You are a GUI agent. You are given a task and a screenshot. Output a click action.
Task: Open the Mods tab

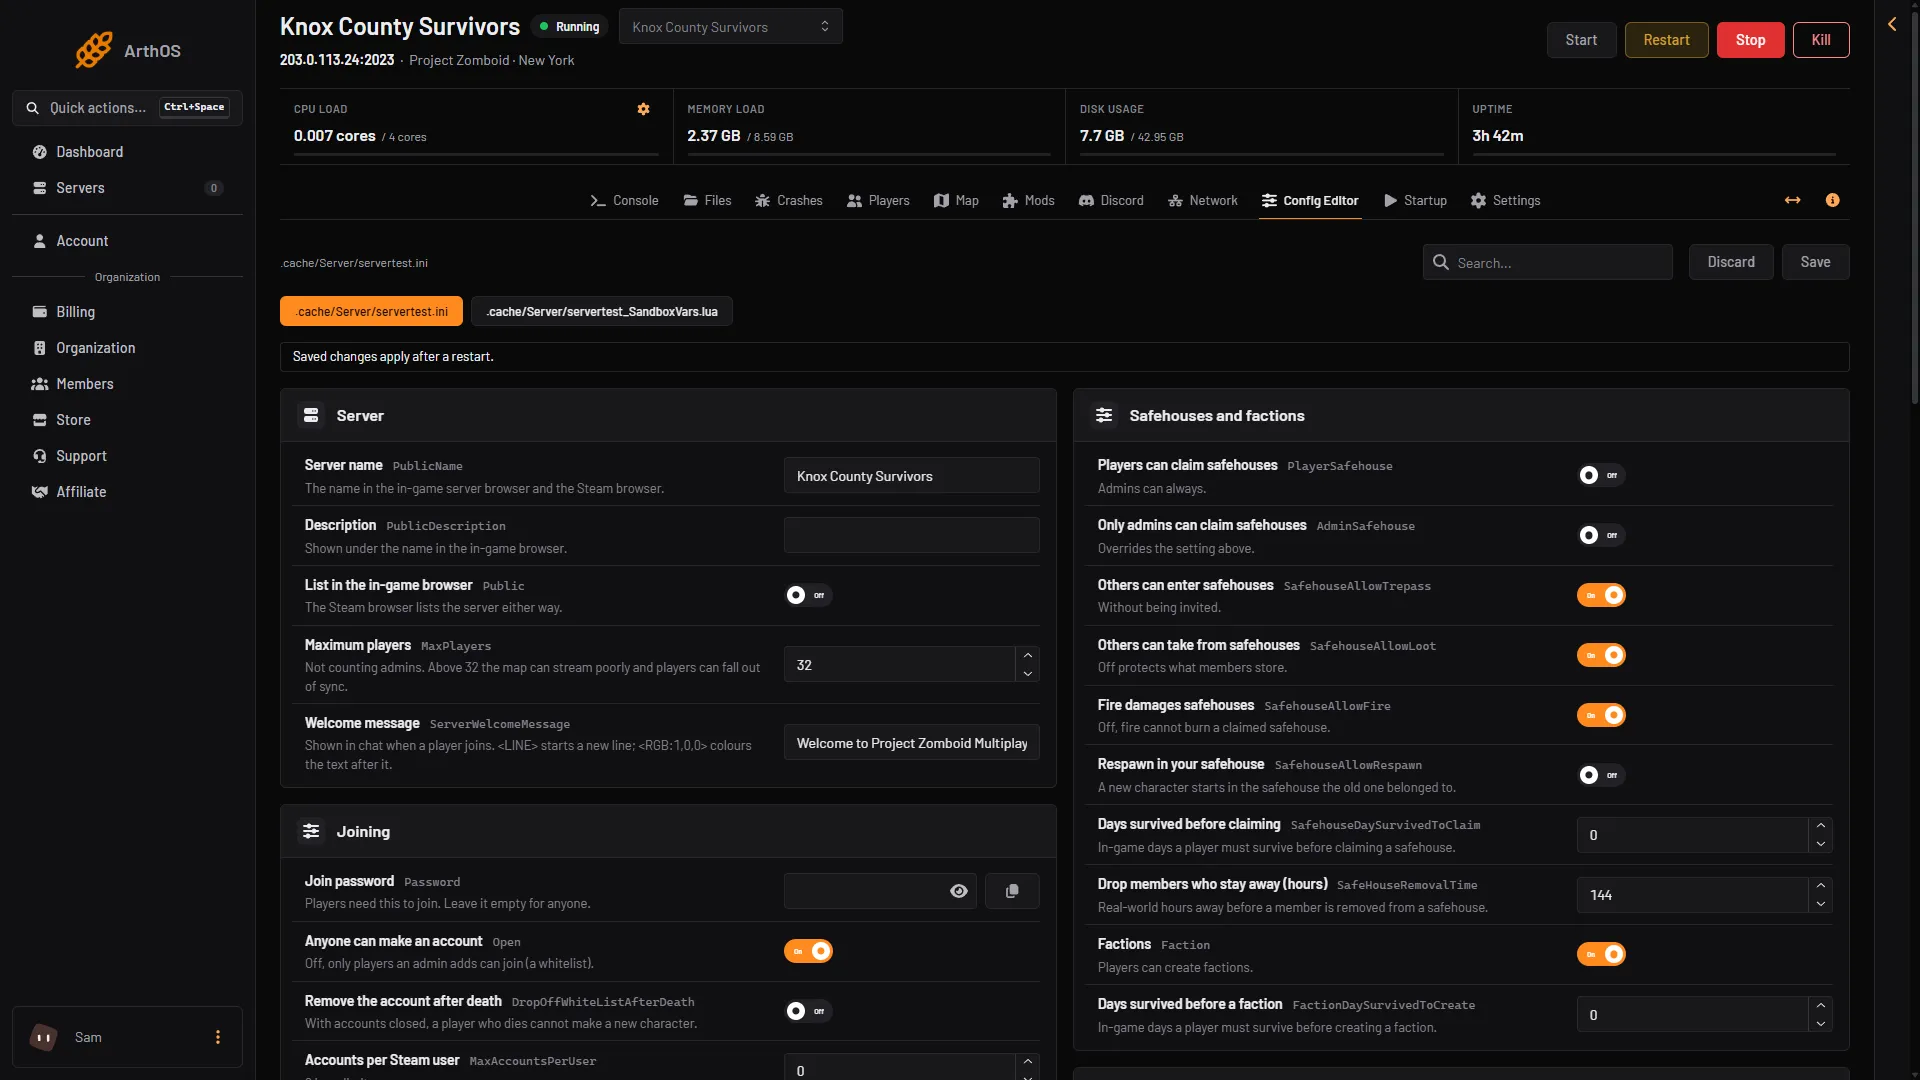tap(1028, 200)
